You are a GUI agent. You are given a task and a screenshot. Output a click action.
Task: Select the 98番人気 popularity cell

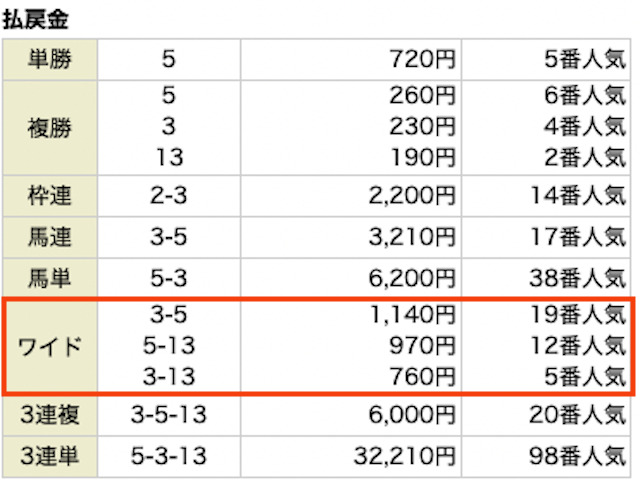pos(579,456)
